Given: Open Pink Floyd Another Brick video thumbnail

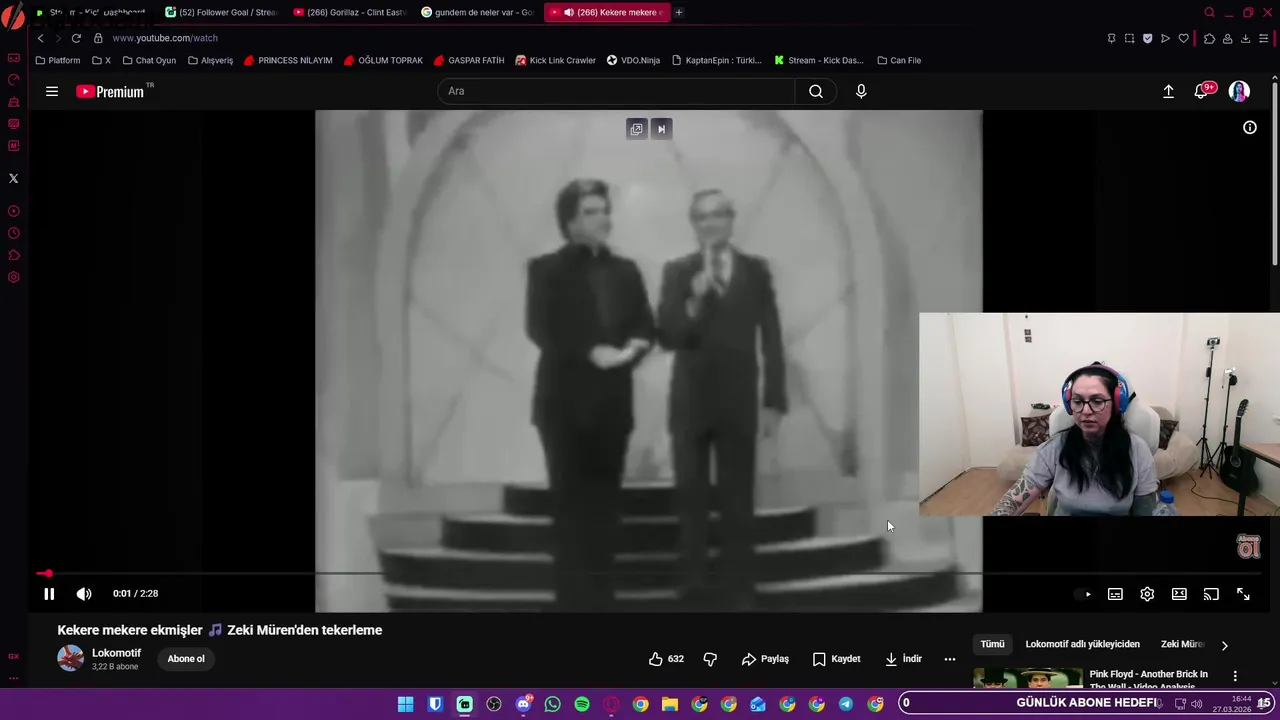Looking at the screenshot, I should [1028, 678].
